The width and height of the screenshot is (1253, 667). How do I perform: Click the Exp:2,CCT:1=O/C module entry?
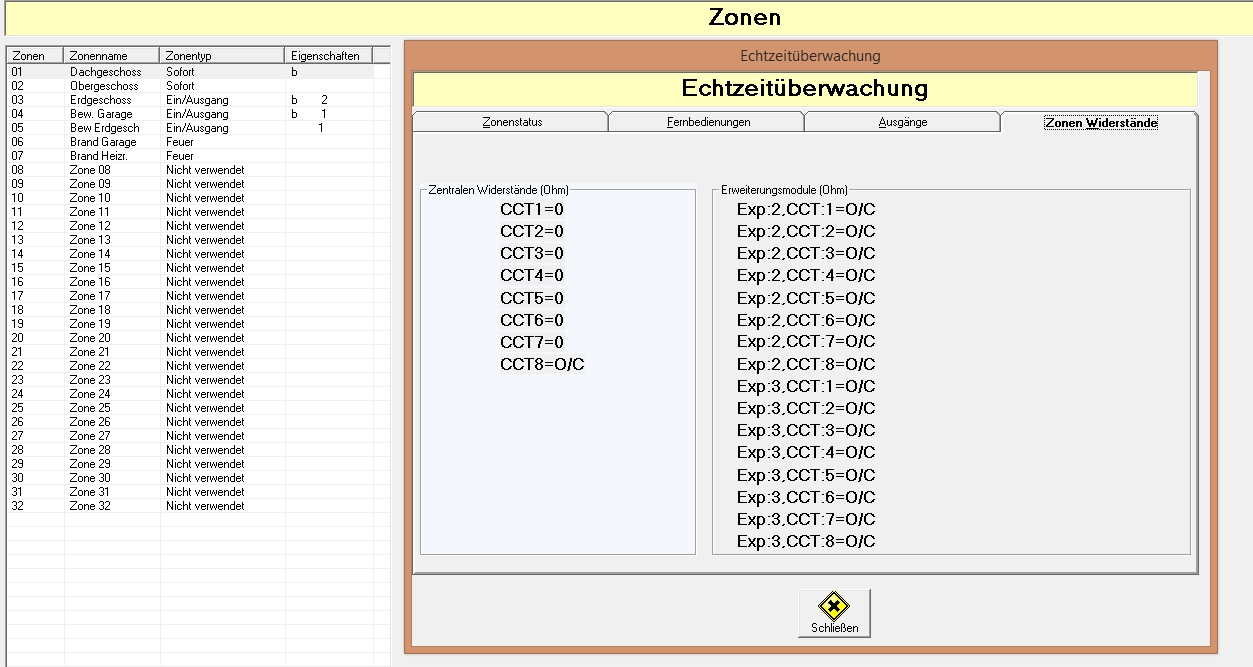[x=805, y=209]
